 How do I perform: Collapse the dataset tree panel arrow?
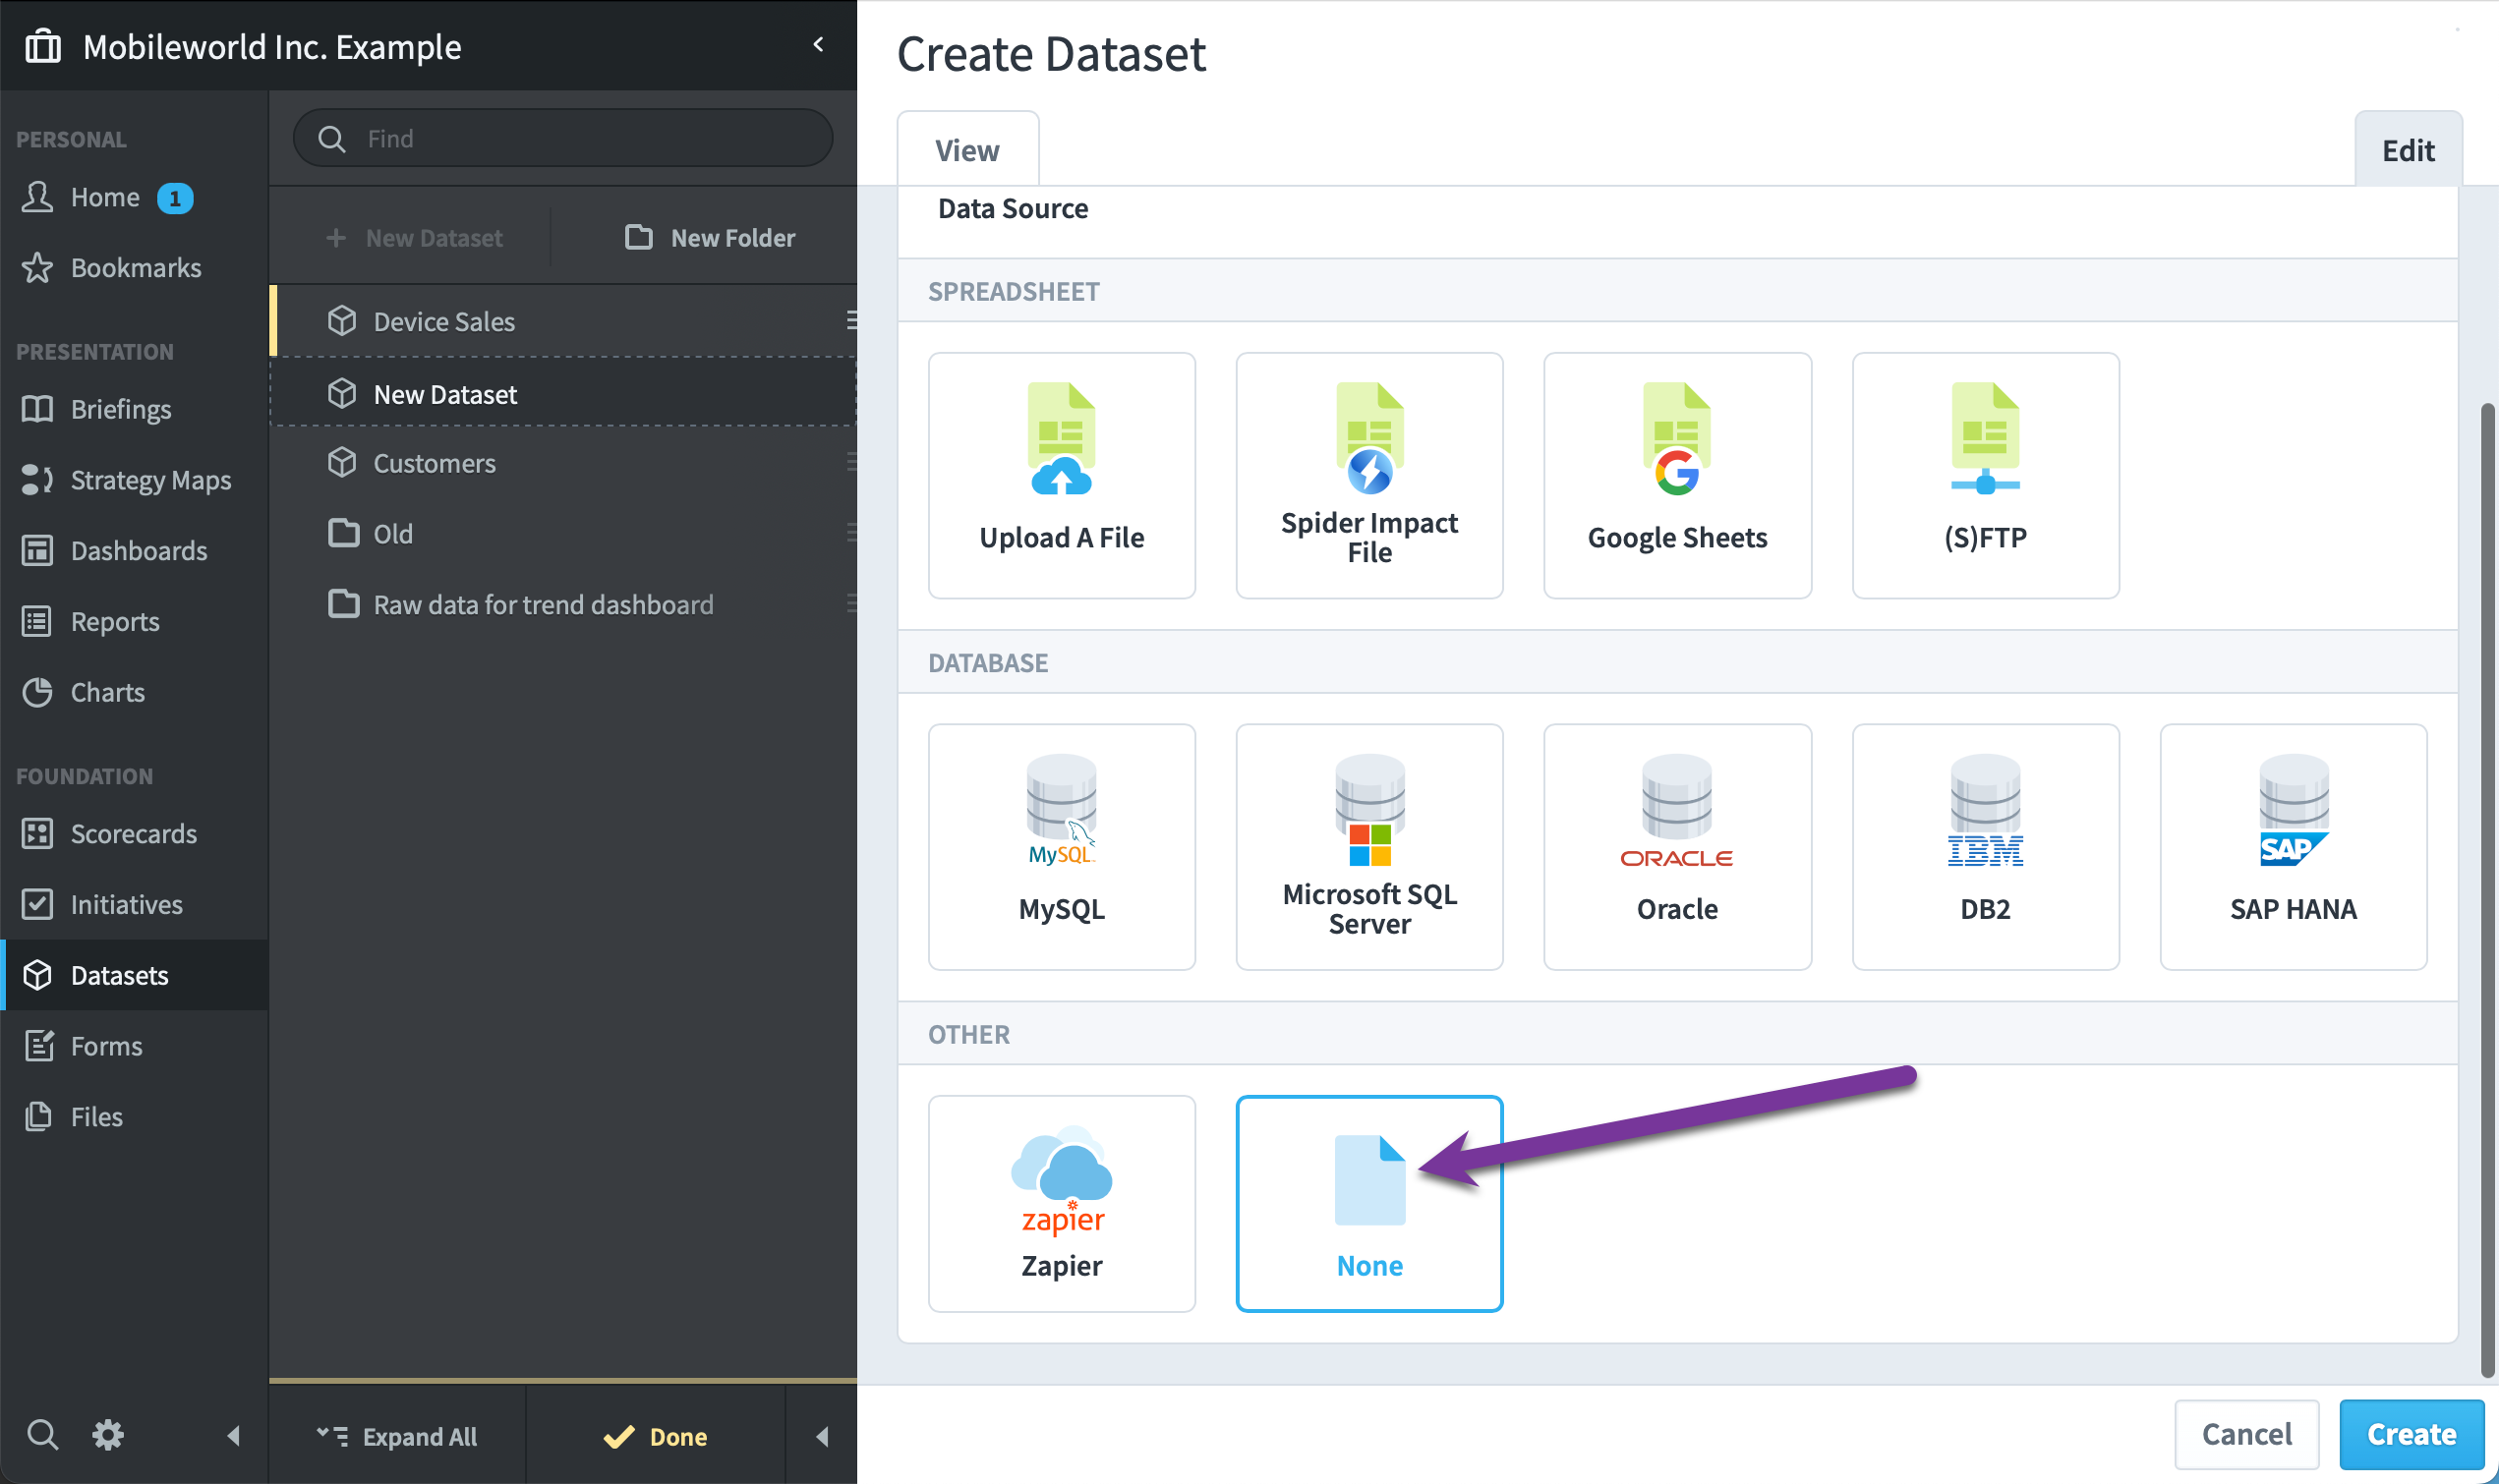(822, 1437)
